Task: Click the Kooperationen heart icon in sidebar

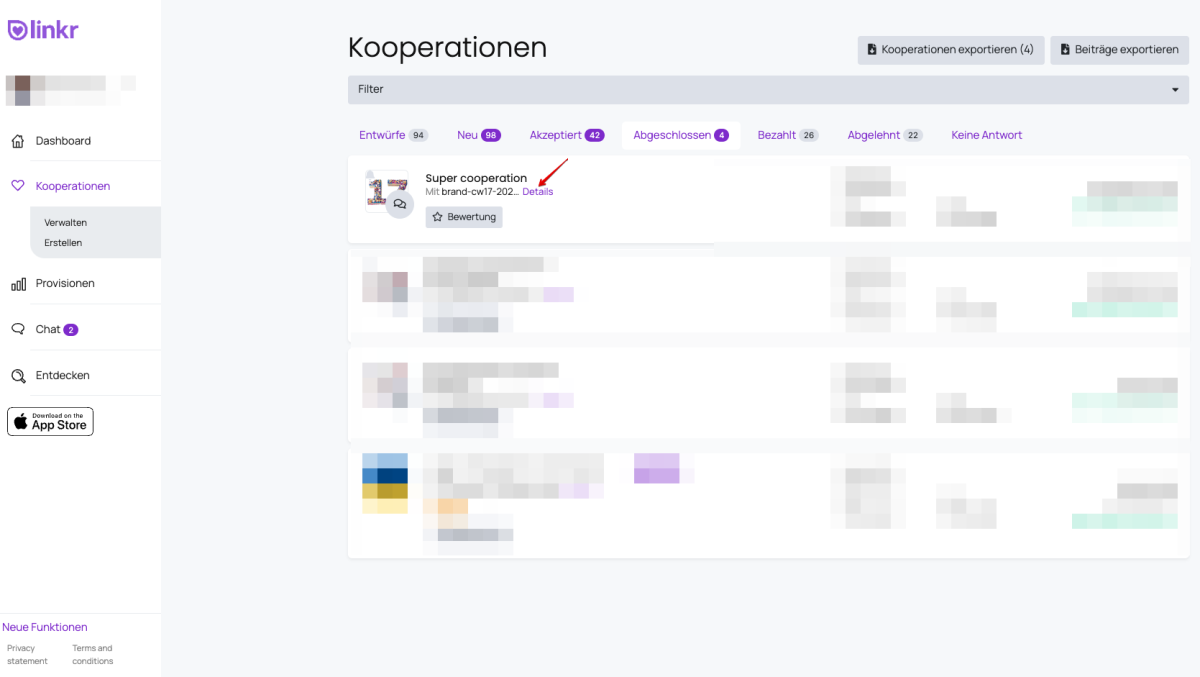Action: [x=18, y=186]
